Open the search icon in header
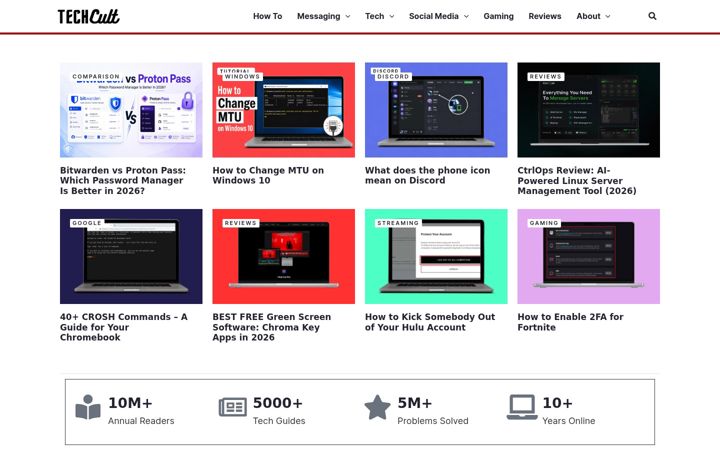720x450 pixels. click(x=652, y=16)
